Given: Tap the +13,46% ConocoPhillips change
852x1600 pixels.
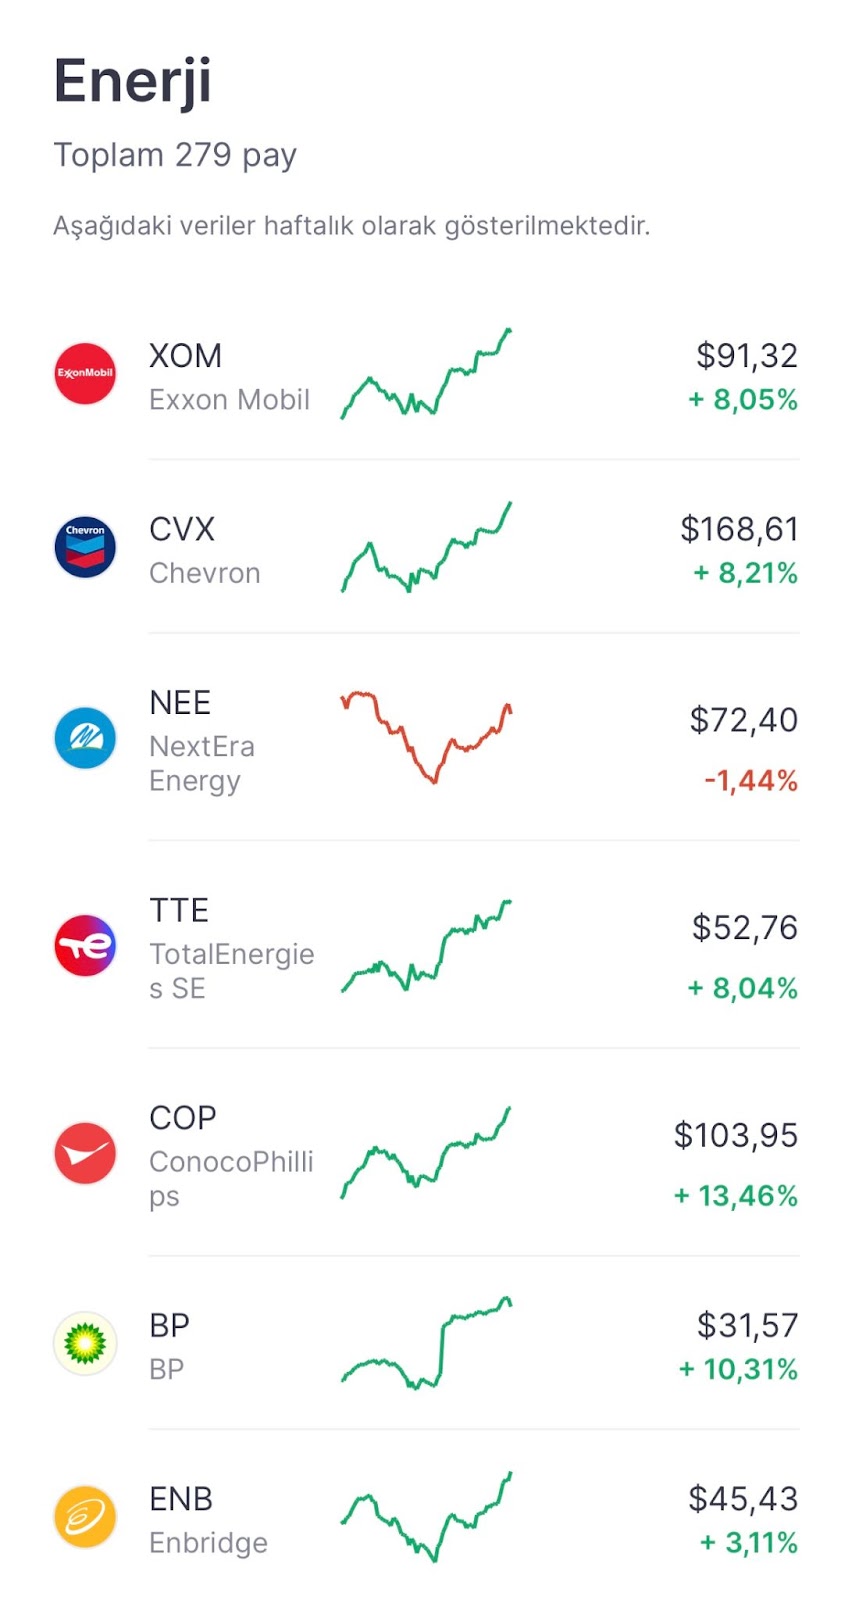Looking at the screenshot, I should click(736, 1196).
